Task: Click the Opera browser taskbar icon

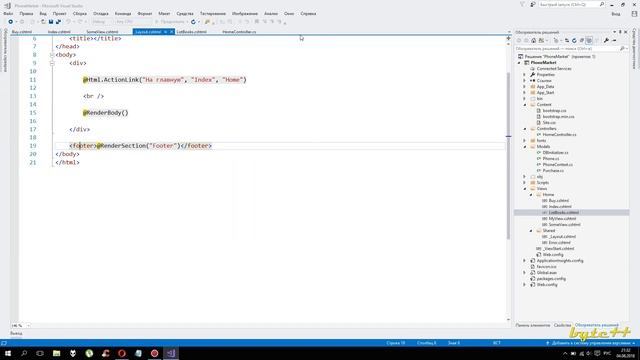Action: click(122, 353)
